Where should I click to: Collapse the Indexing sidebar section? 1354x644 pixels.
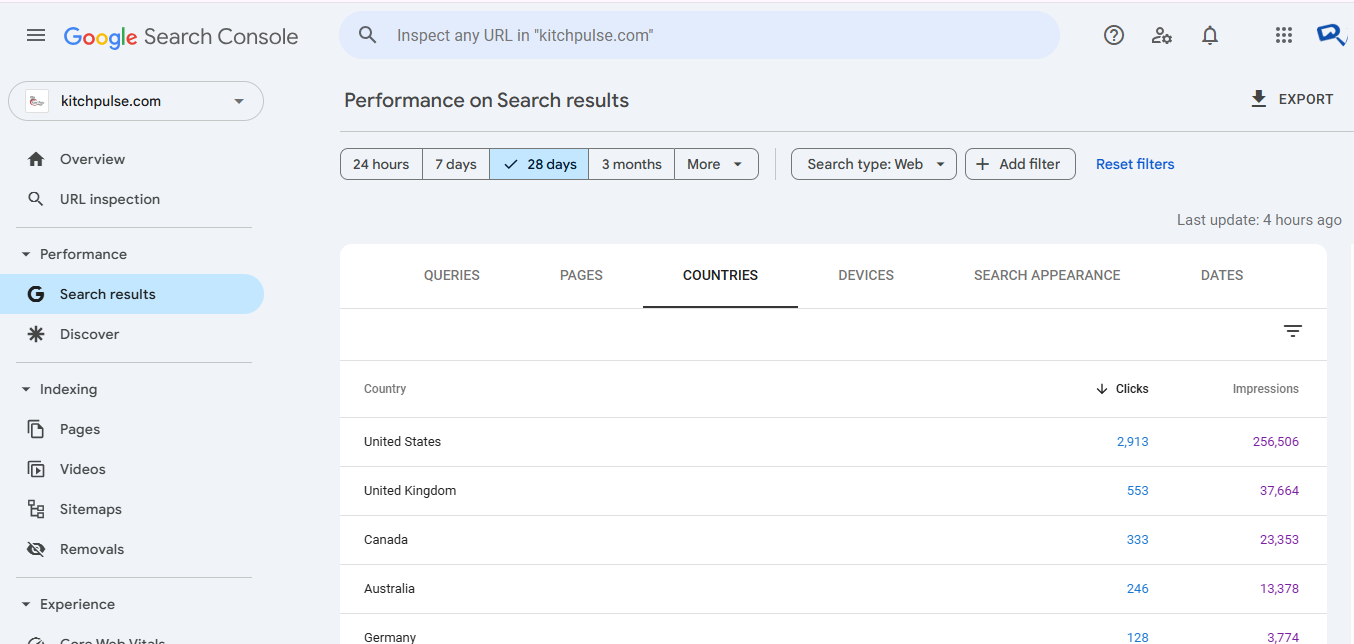[26, 389]
